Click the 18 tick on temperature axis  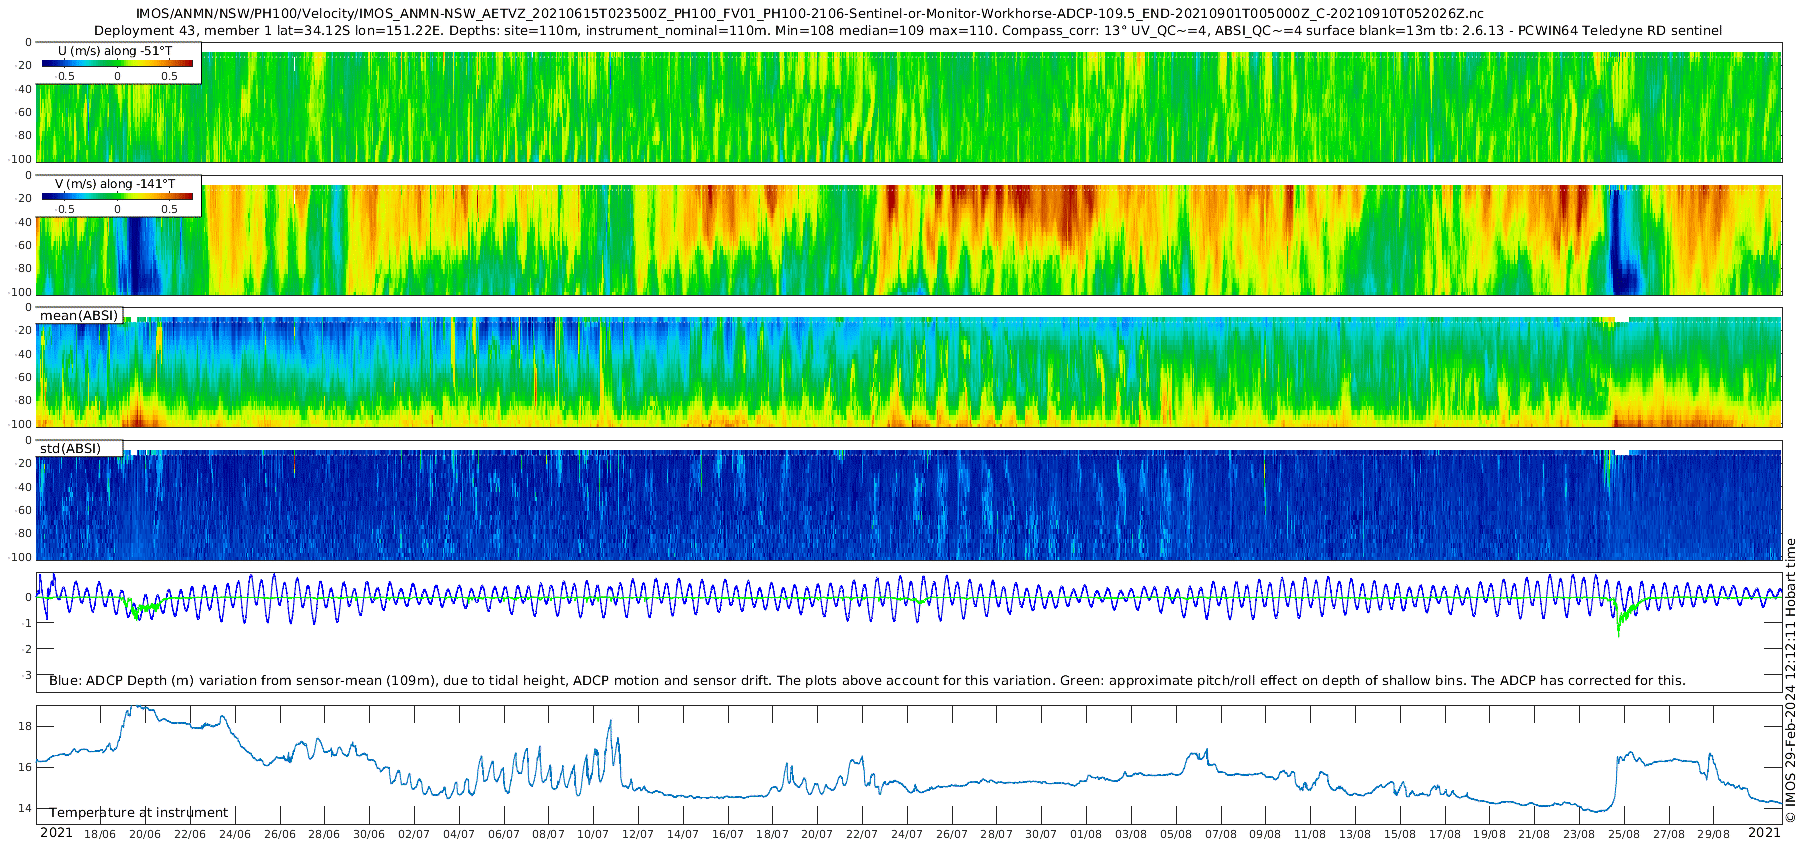pyautogui.click(x=25, y=726)
